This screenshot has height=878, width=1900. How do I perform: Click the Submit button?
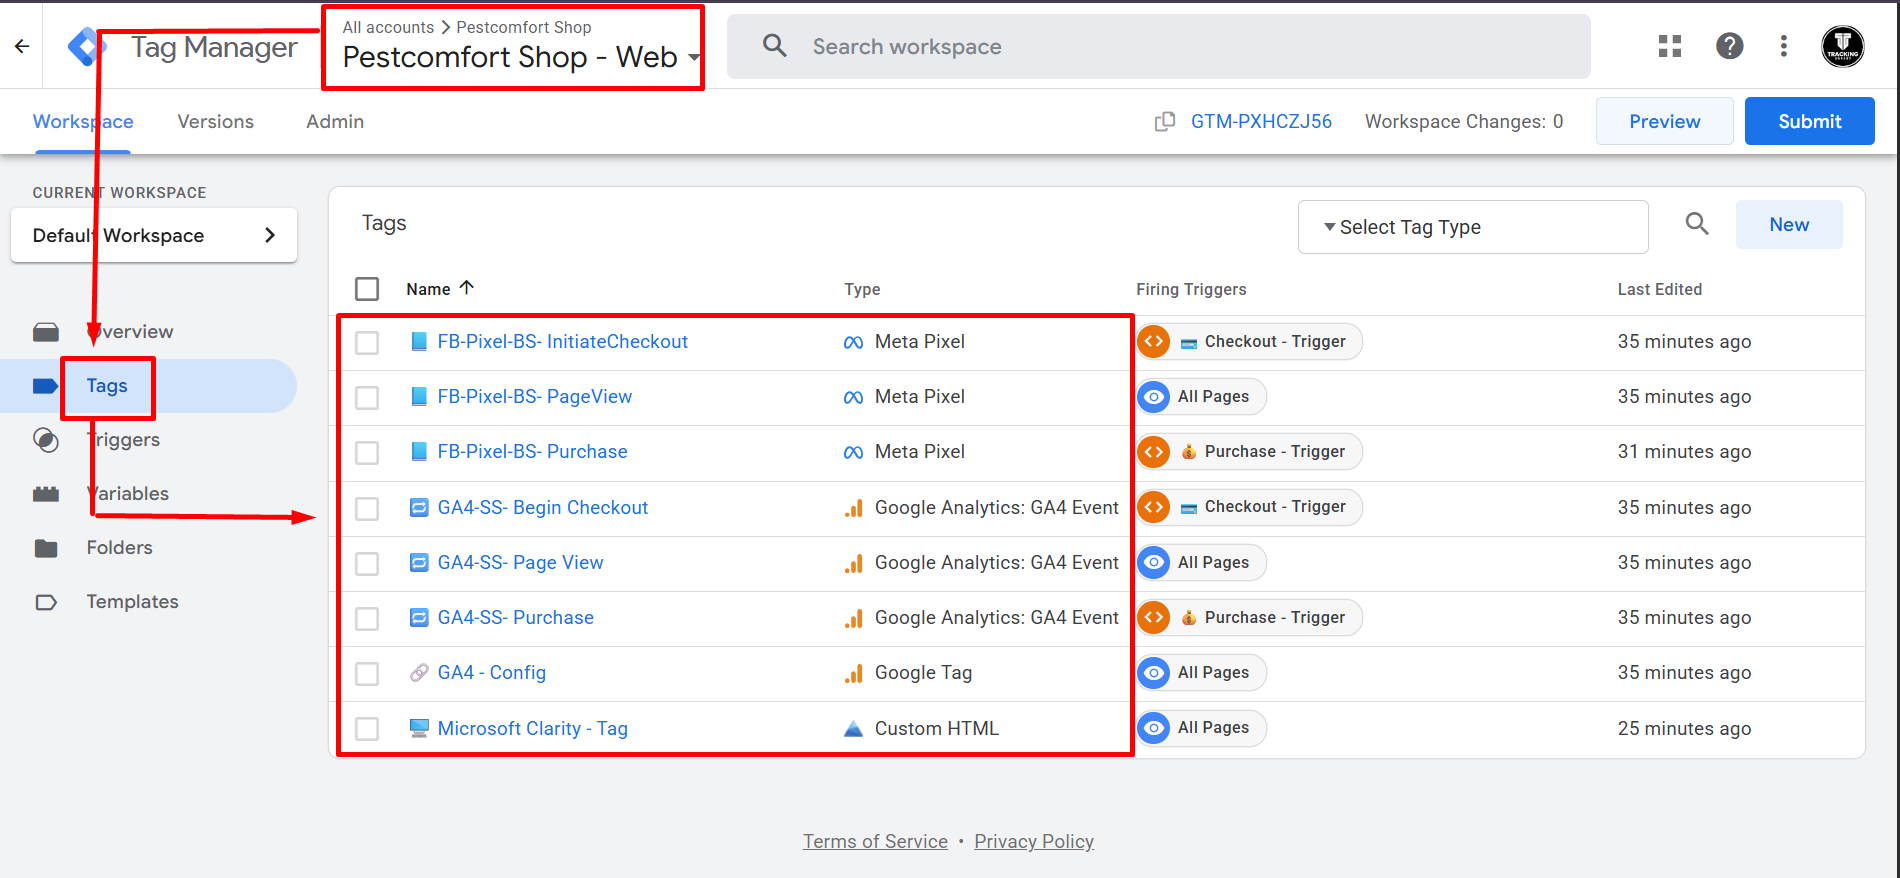coord(1809,121)
